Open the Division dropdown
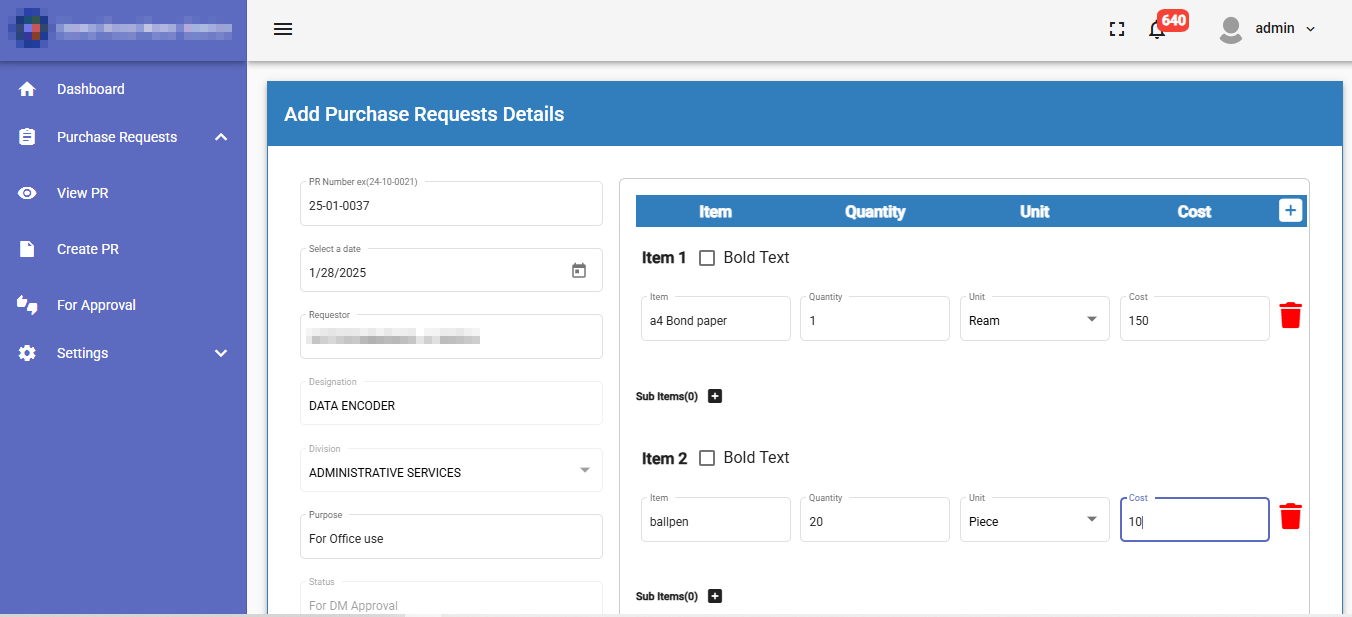This screenshot has width=1352, height=617. (x=451, y=472)
